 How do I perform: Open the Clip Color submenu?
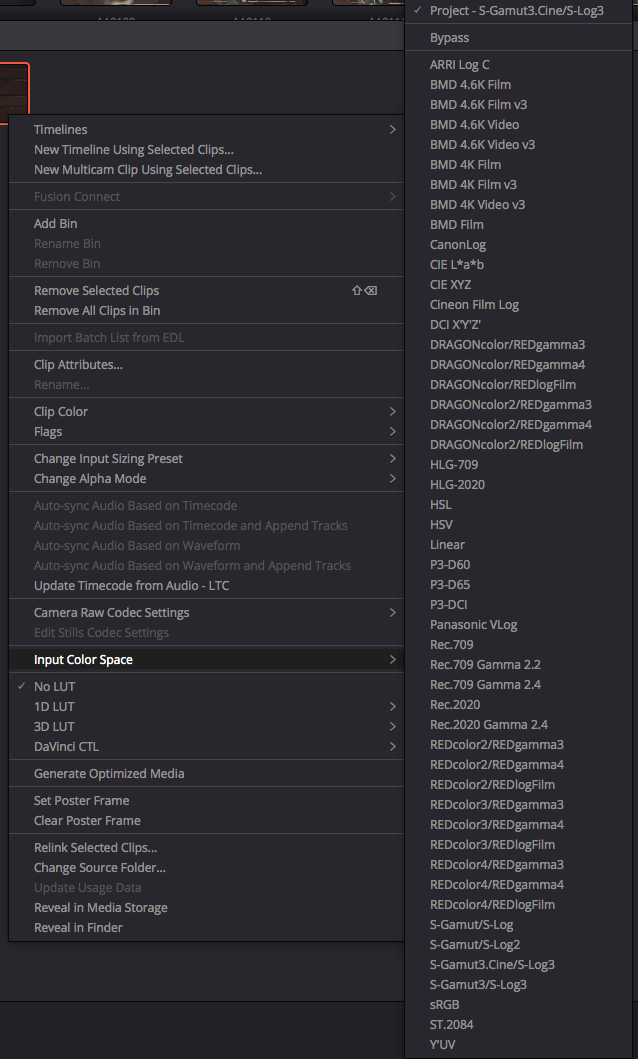(61, 412)
